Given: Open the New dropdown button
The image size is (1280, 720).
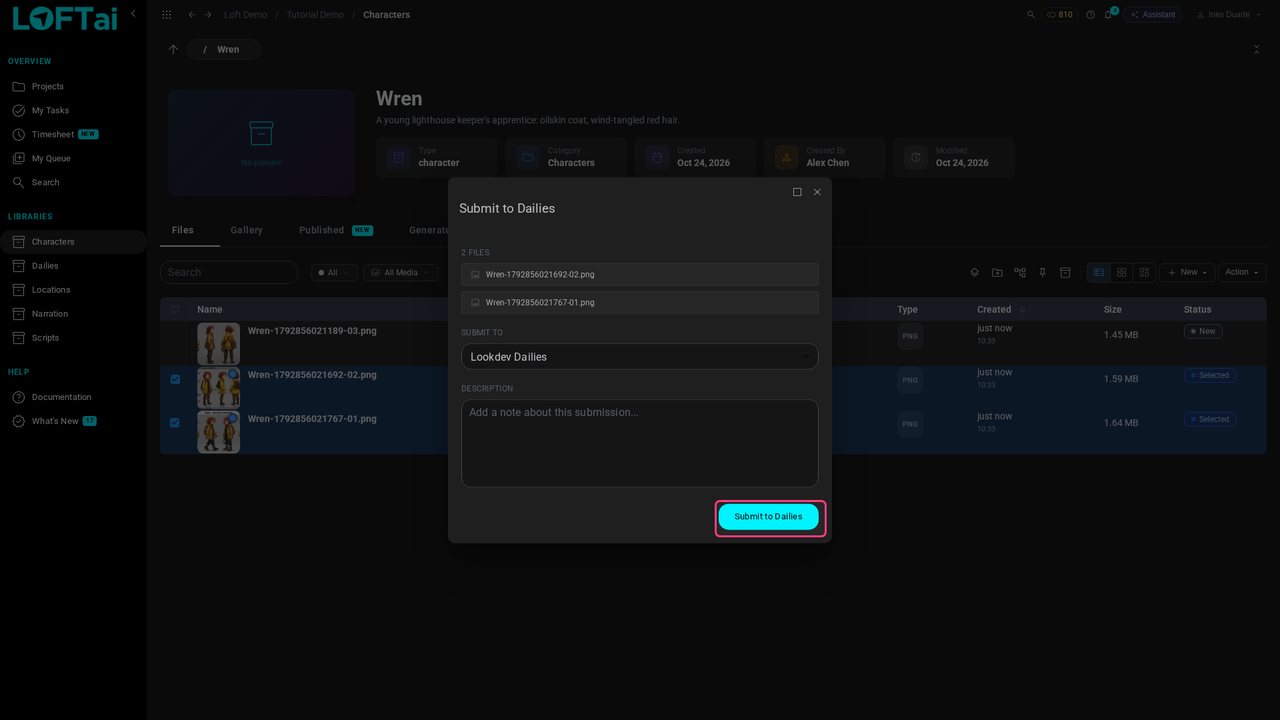Looking at the screenshot, I should pyautogui.click(x=1187, y=272).
